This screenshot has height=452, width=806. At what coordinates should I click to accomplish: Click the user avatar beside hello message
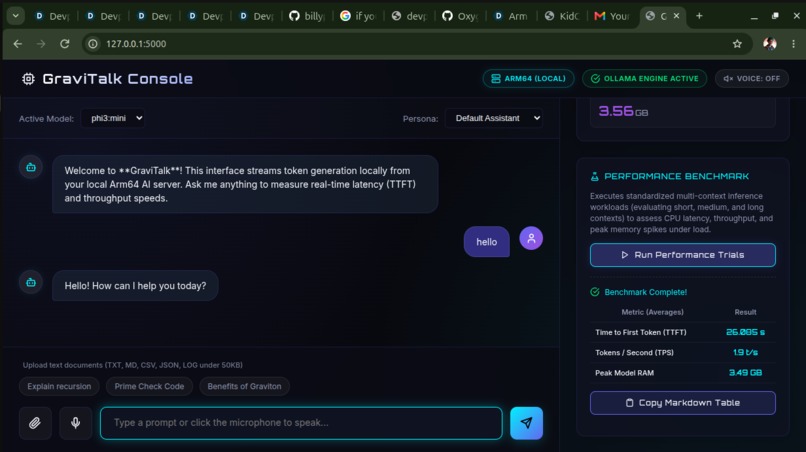531,238
